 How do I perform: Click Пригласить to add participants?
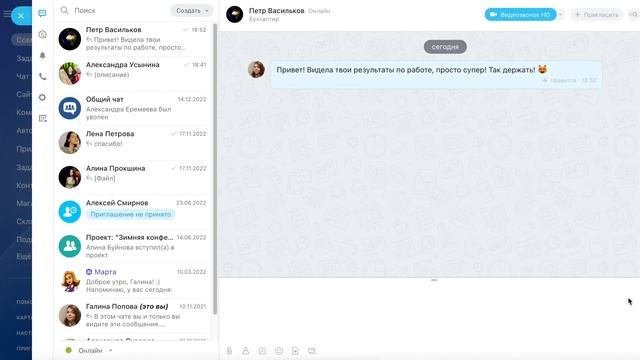(596, 15)
